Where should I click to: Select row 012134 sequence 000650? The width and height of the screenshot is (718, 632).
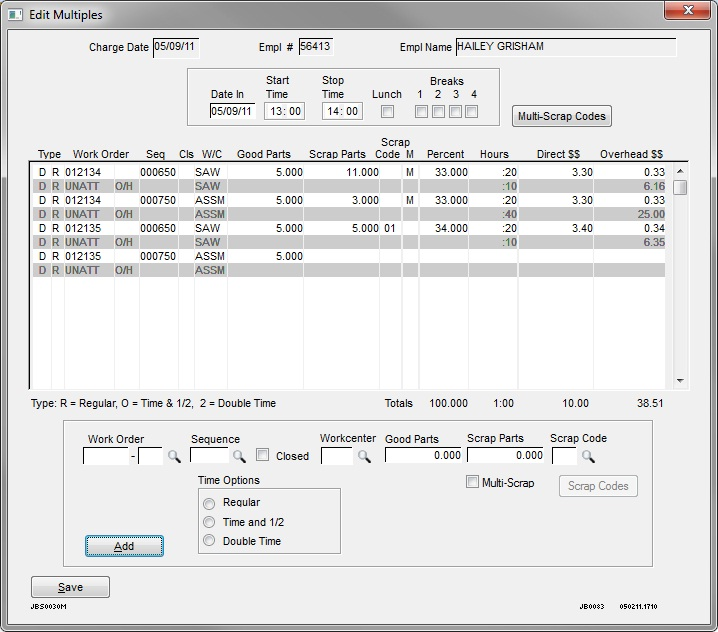pos(349,172)
